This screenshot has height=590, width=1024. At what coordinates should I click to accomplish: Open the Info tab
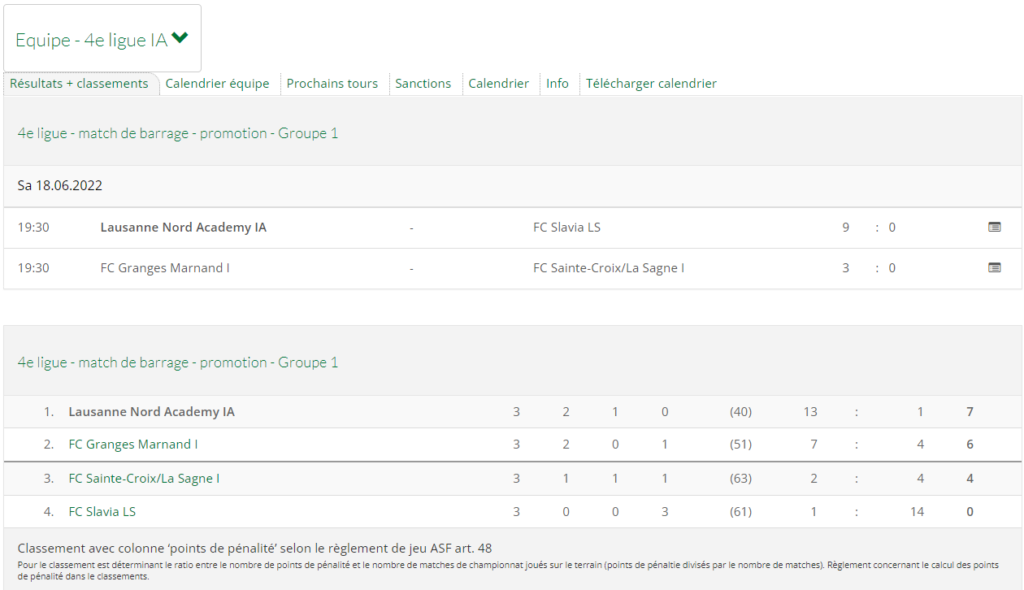(557, 84)
